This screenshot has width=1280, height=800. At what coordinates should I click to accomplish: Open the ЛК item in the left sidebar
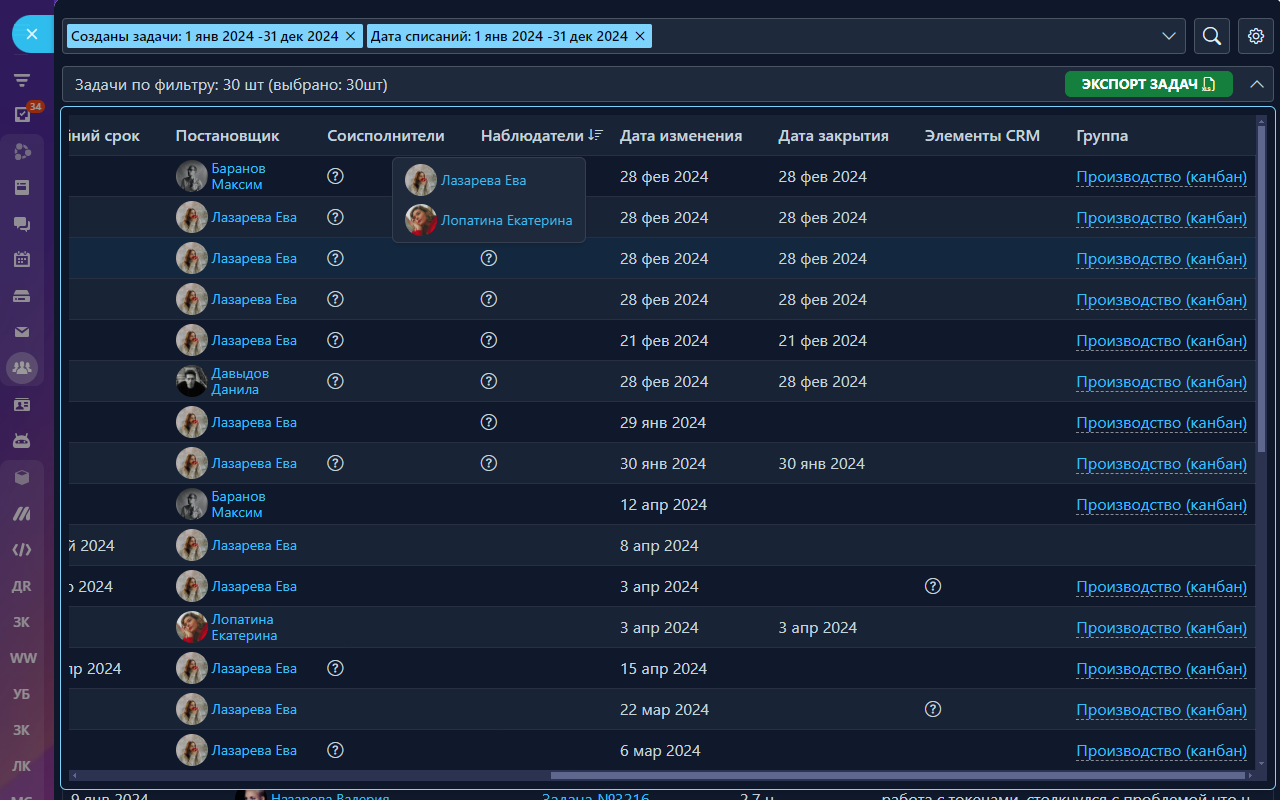coord(22,766)
